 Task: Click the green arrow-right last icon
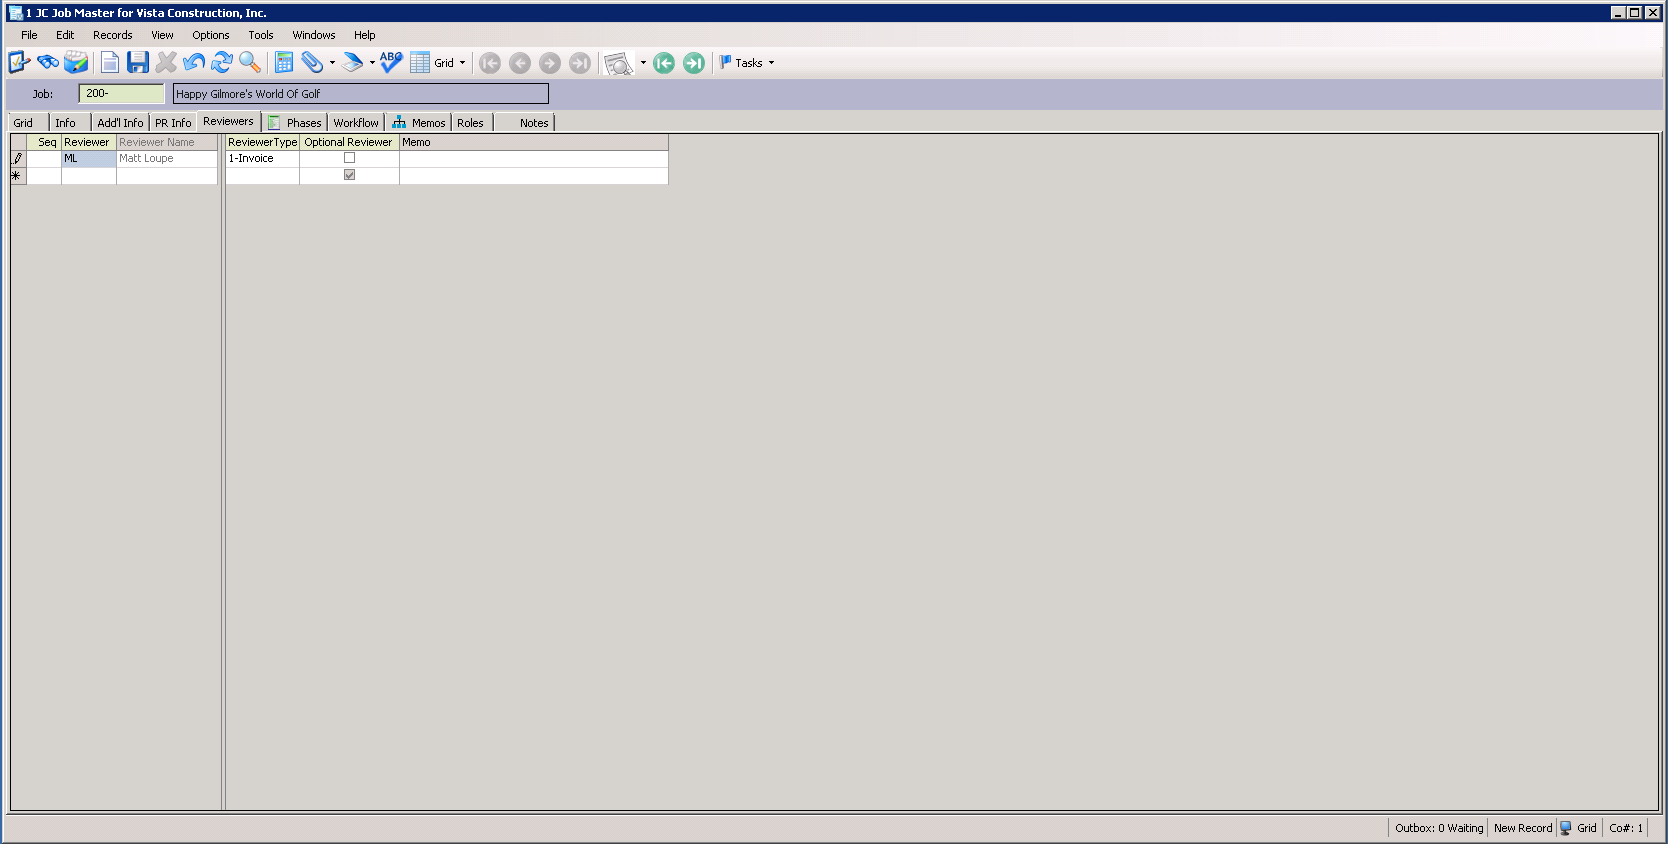click(694, 63)
